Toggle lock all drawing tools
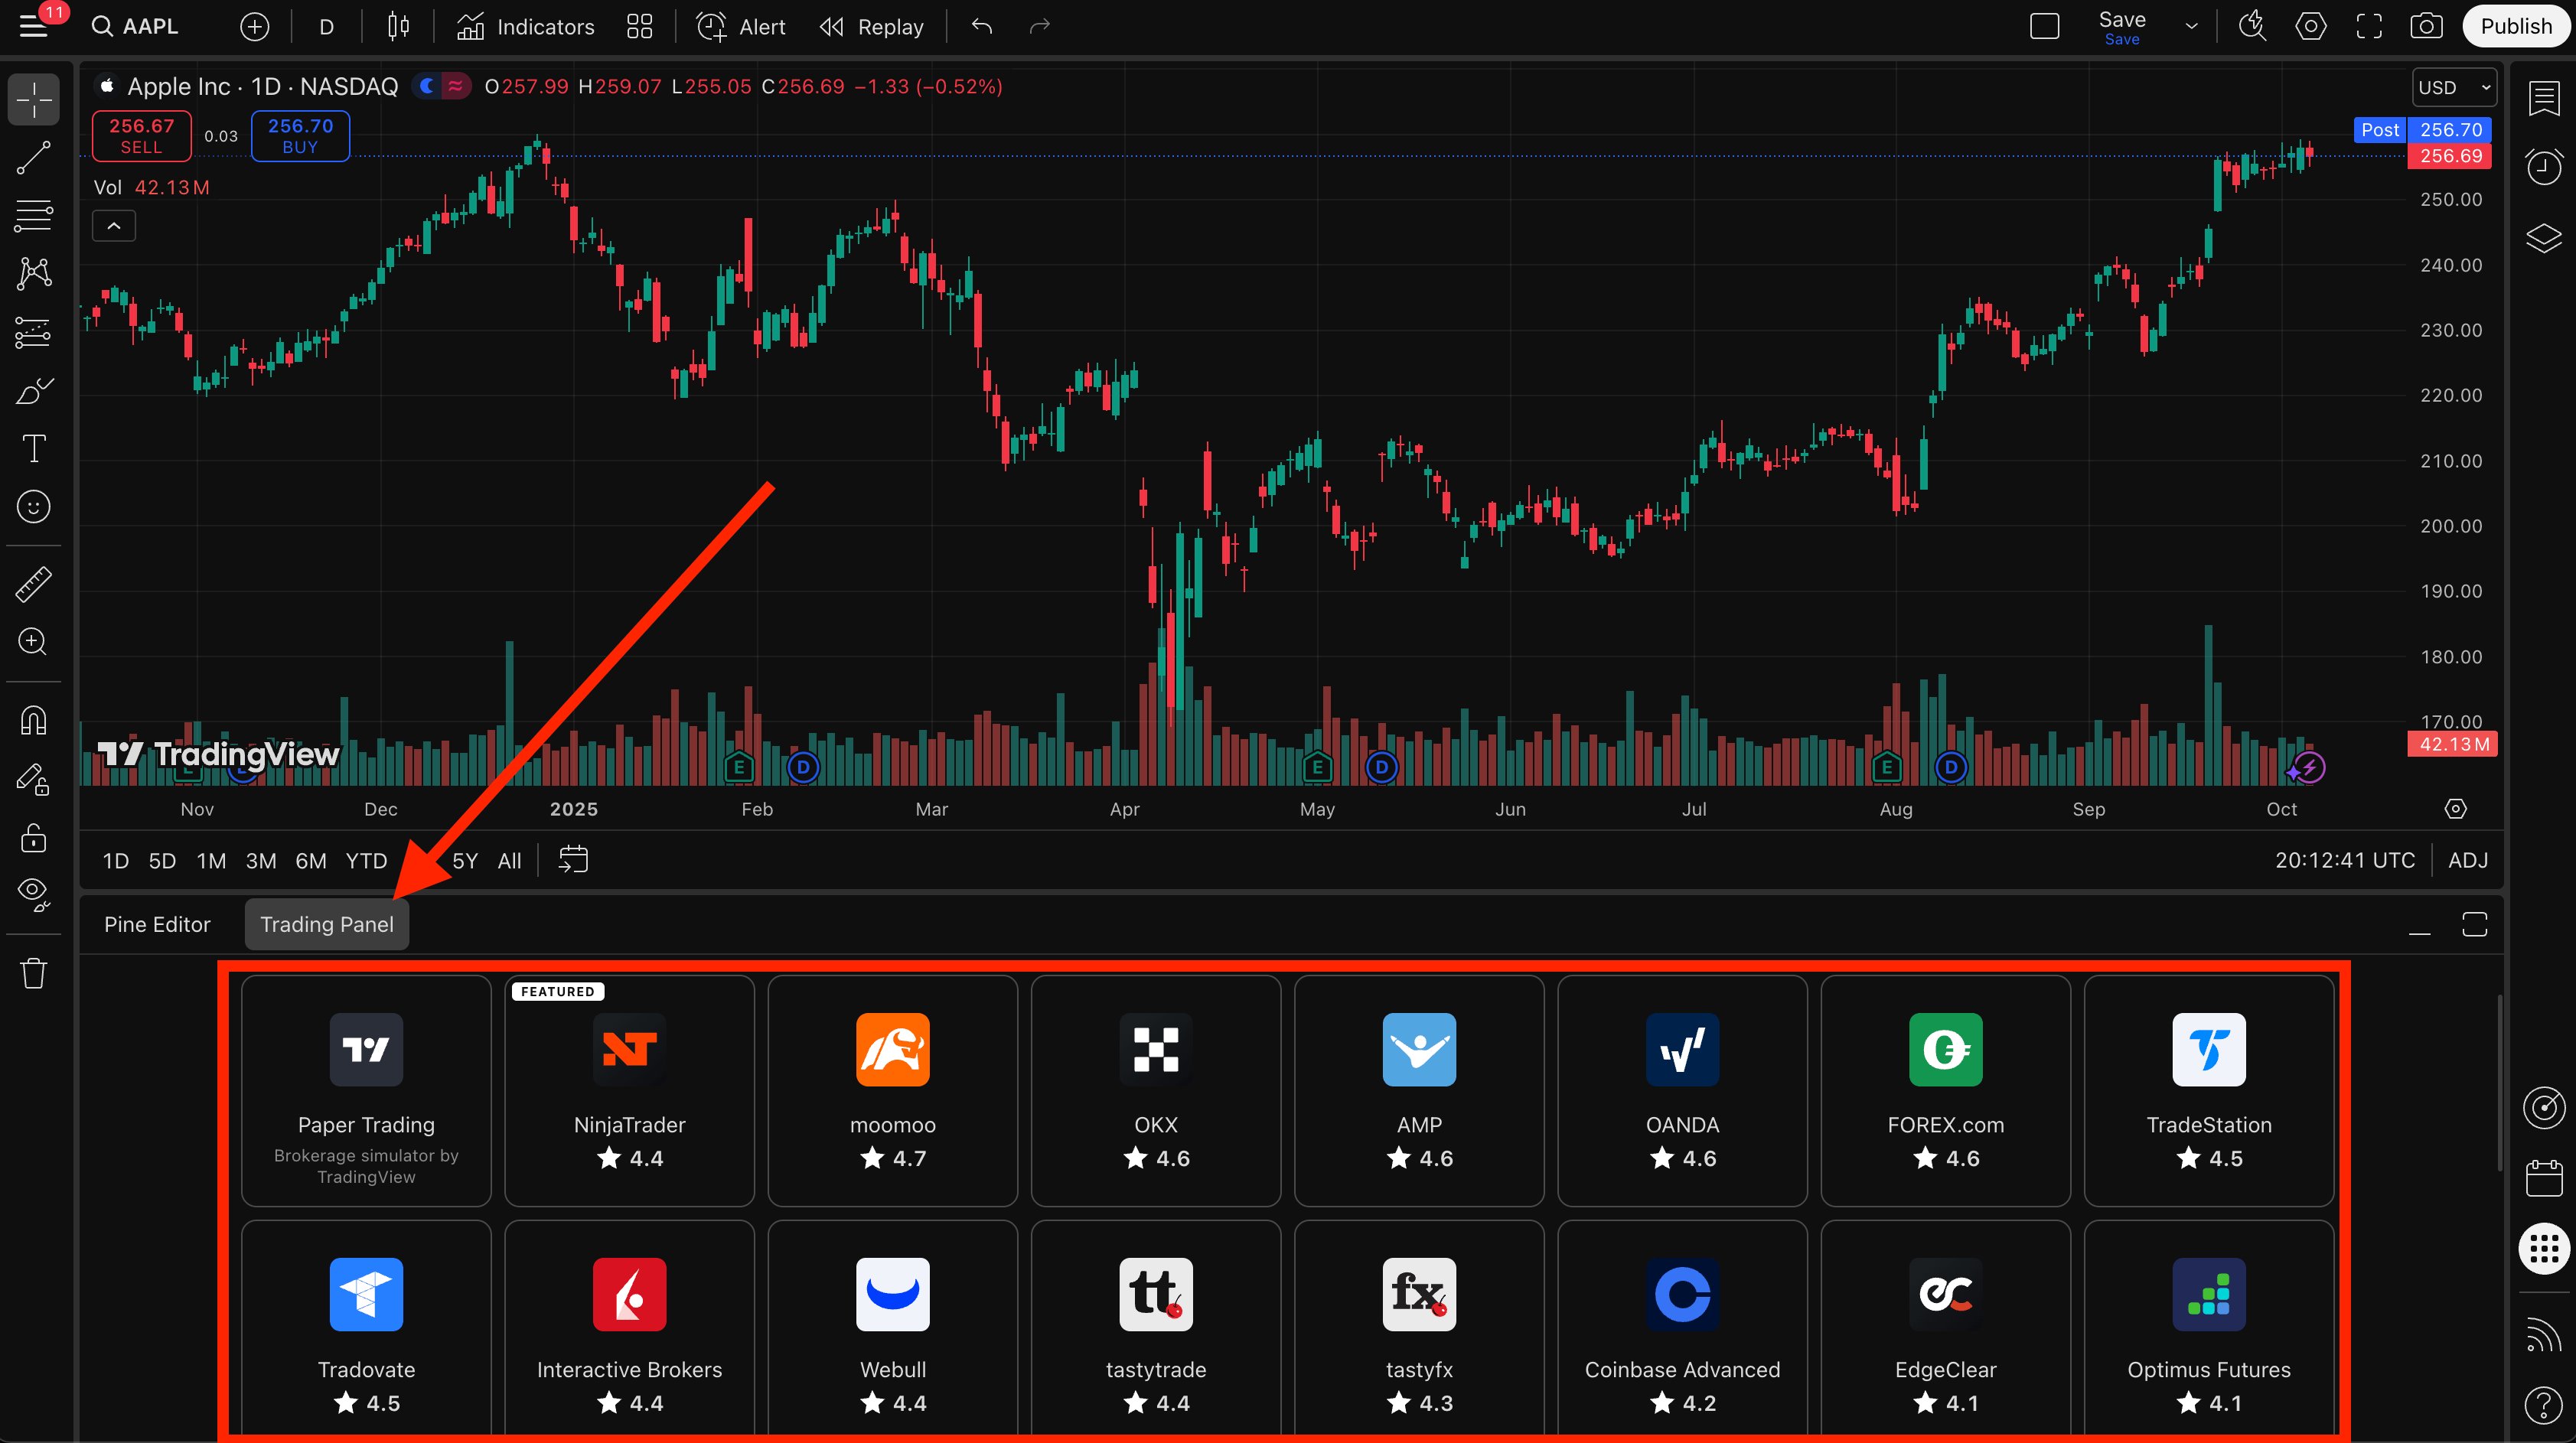 [x=34, y=837]
